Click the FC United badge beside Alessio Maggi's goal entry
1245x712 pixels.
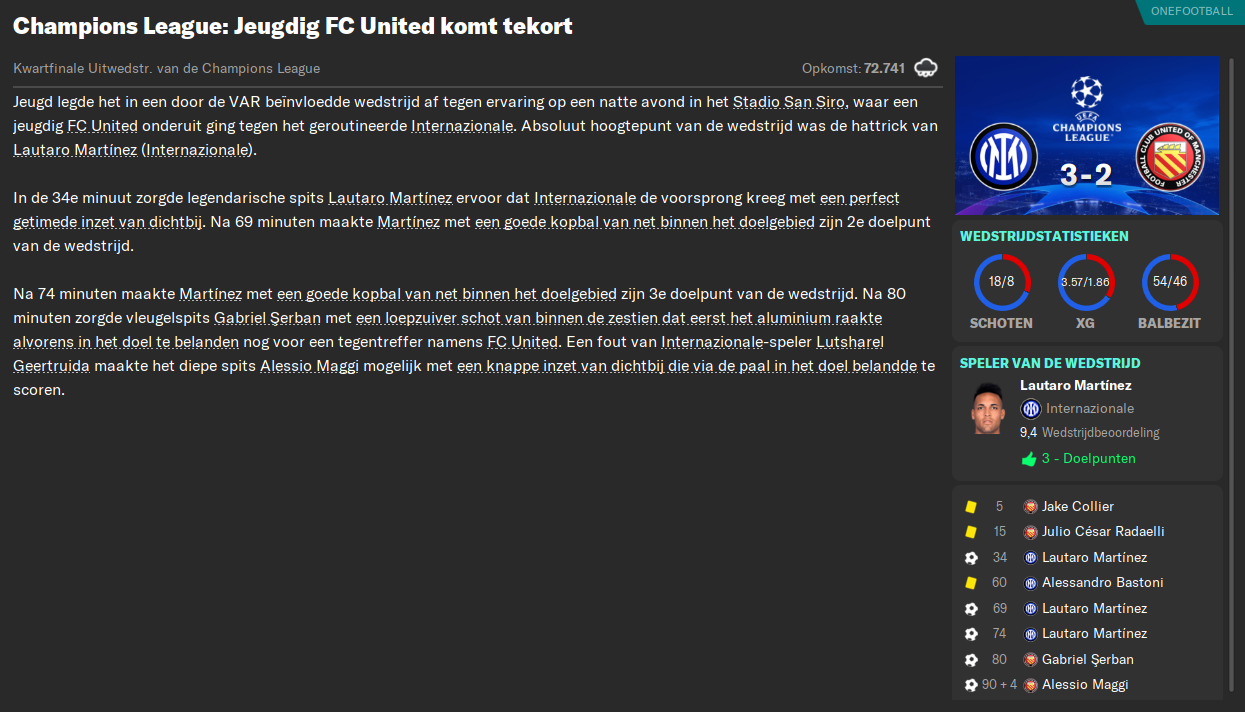1031,684
